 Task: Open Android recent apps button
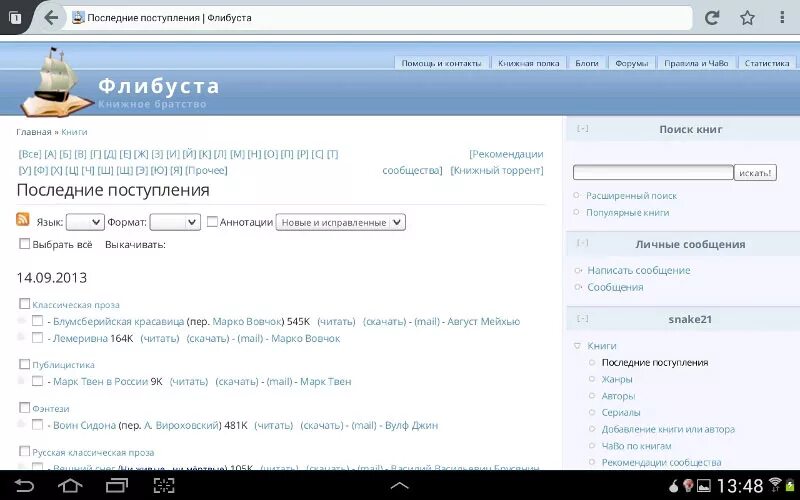pos(117,485)
